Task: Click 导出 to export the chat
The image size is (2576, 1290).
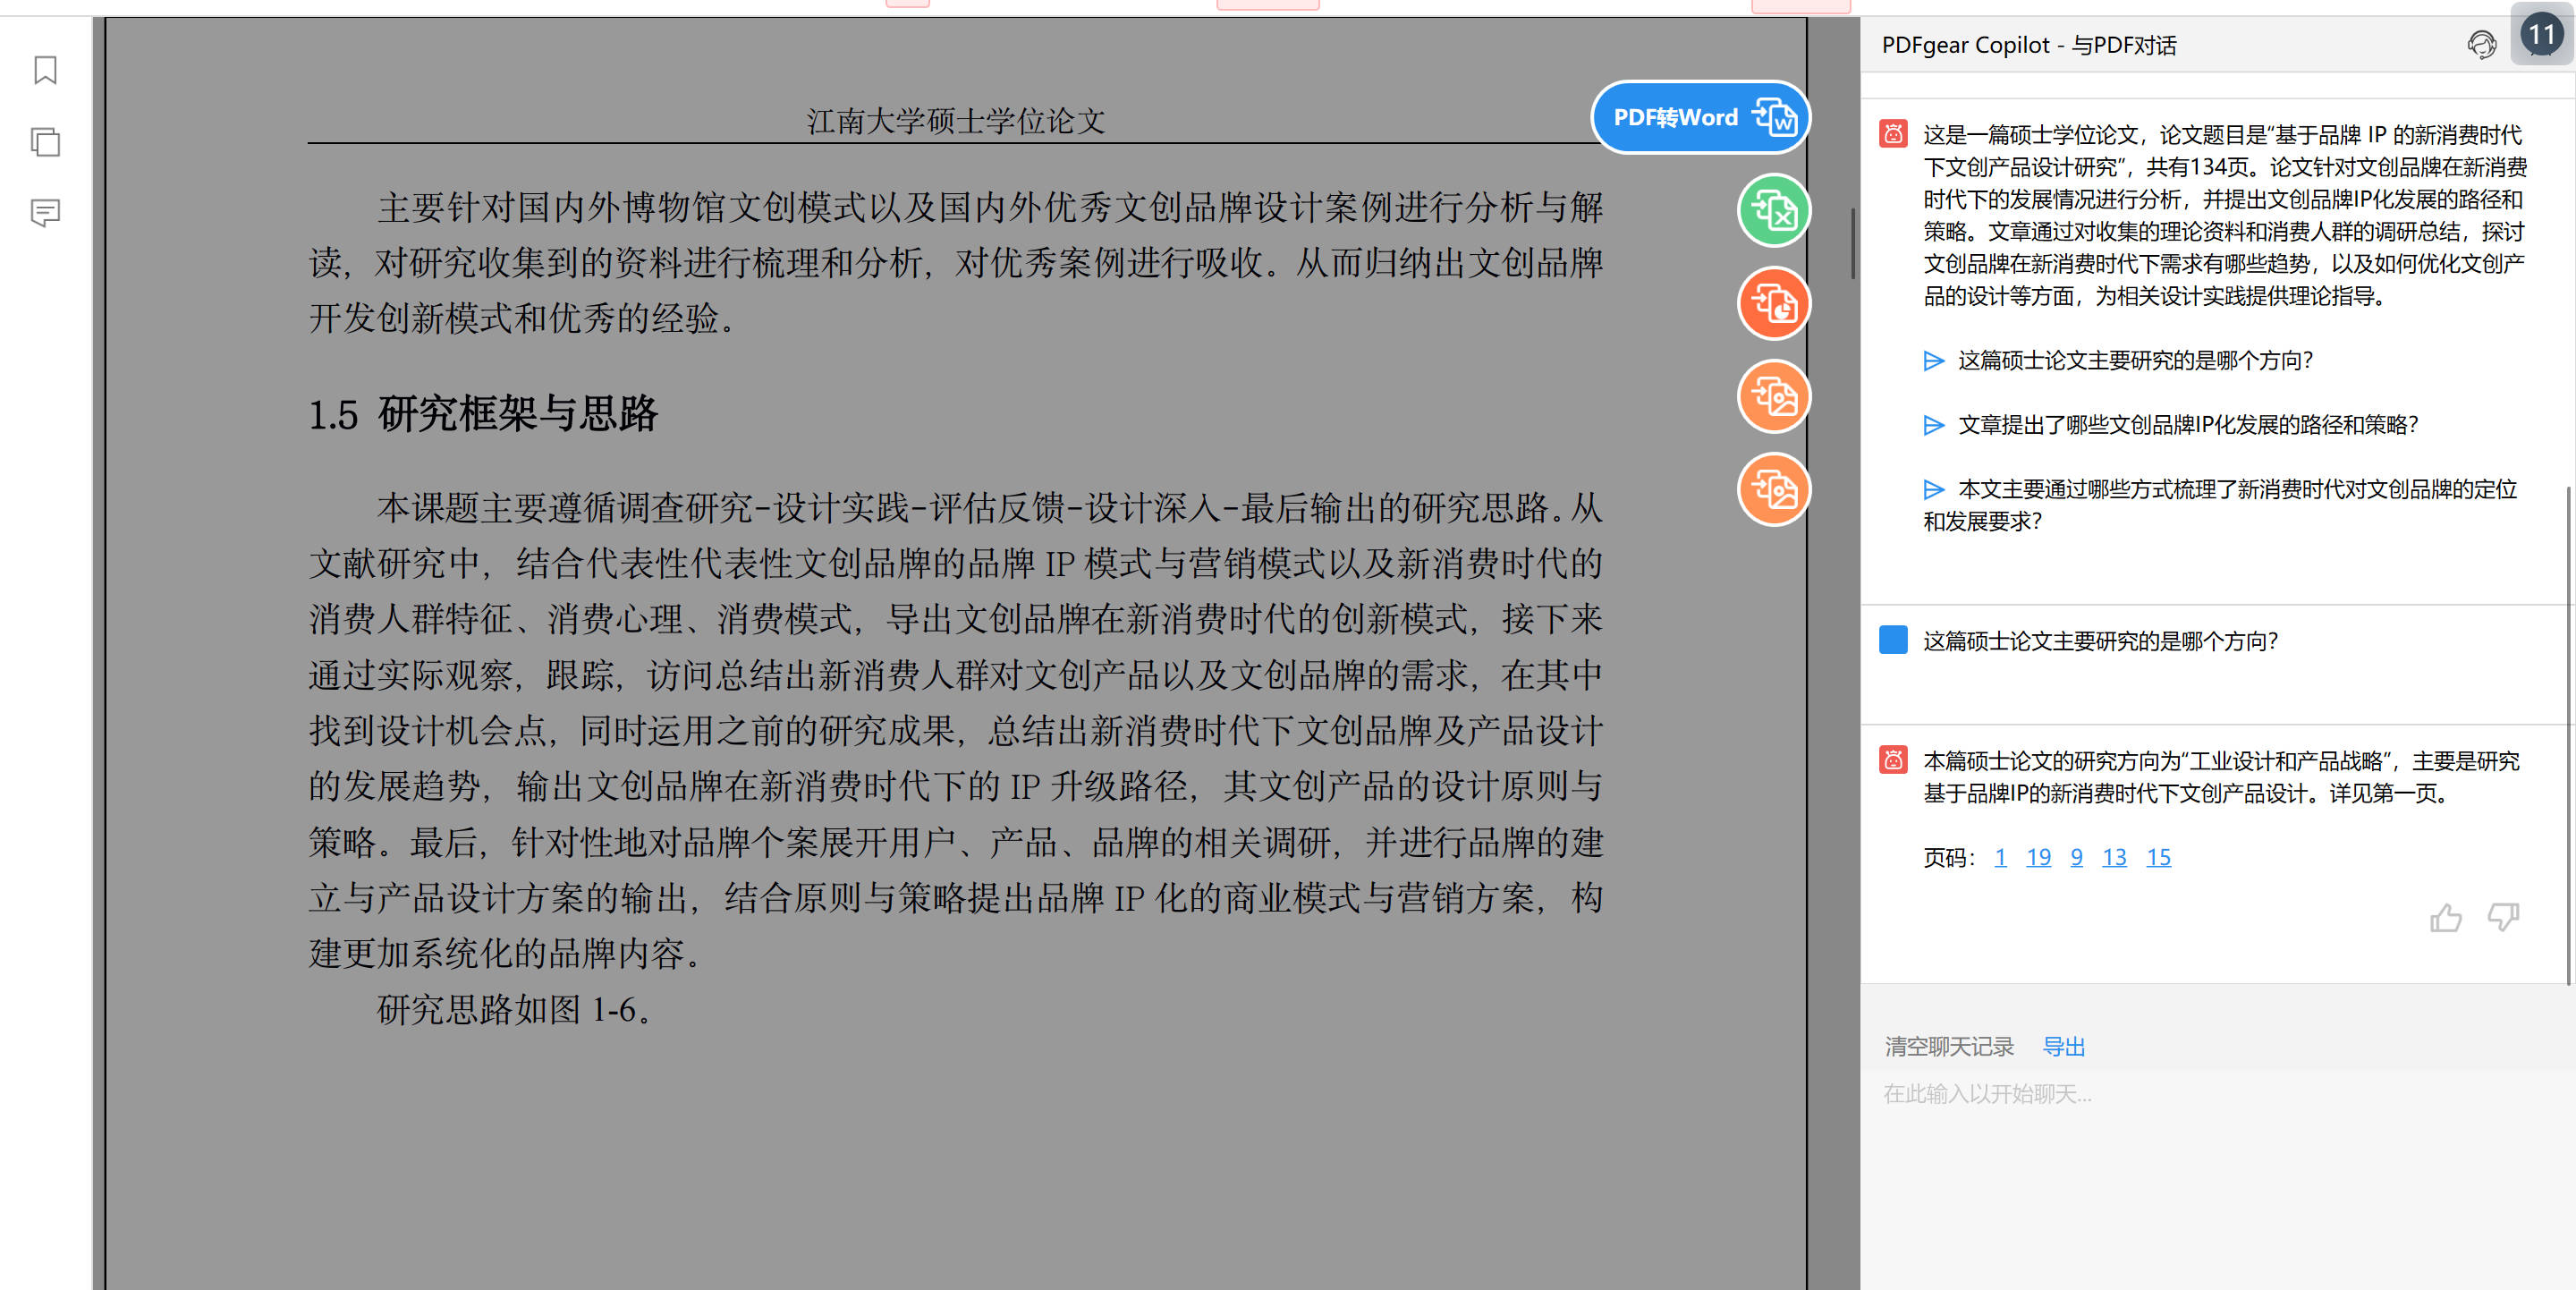Action: pyautogui.click(x=2064, y=1046)
